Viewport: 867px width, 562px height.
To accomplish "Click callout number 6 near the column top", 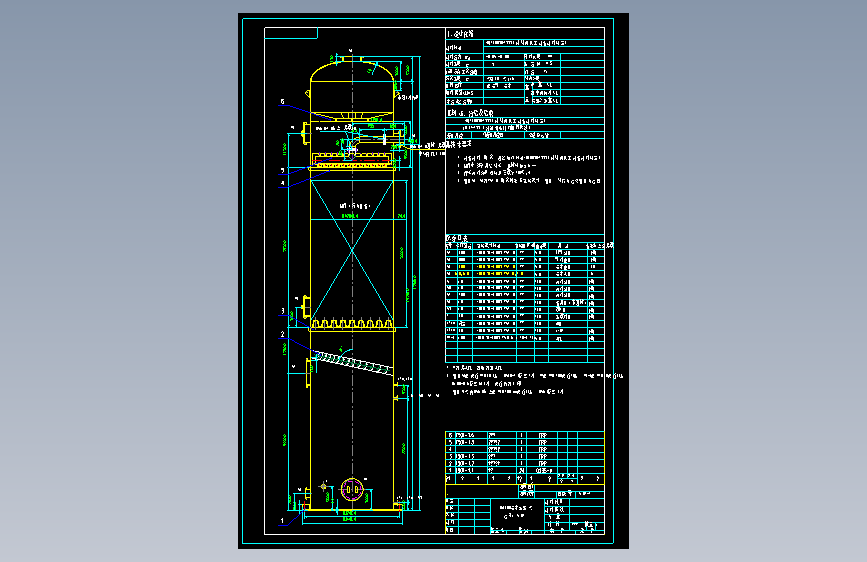I will 283,102.
